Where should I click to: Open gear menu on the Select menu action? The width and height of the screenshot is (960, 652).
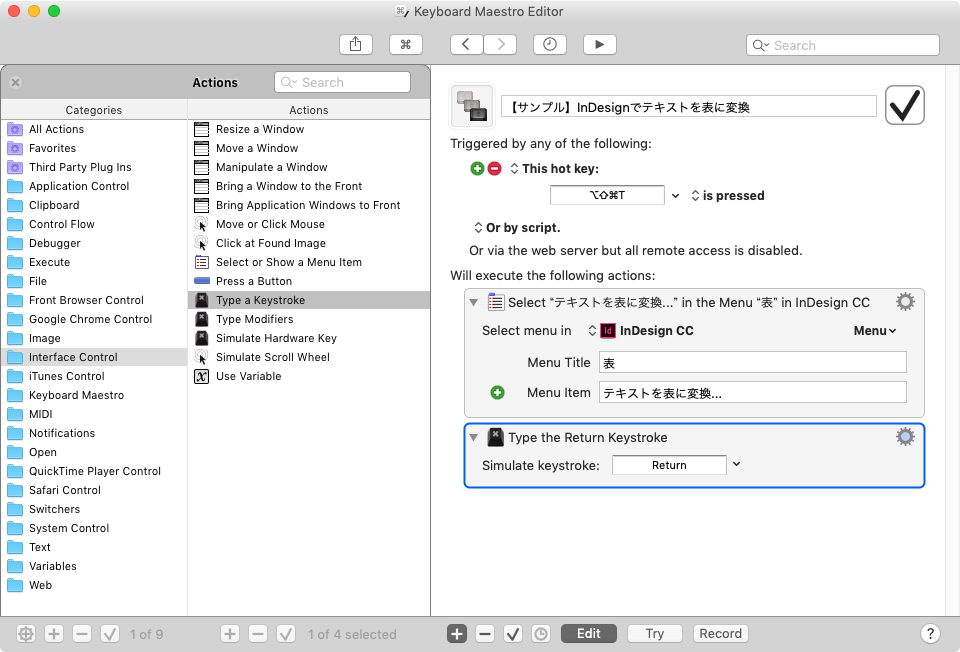[905, 300]
